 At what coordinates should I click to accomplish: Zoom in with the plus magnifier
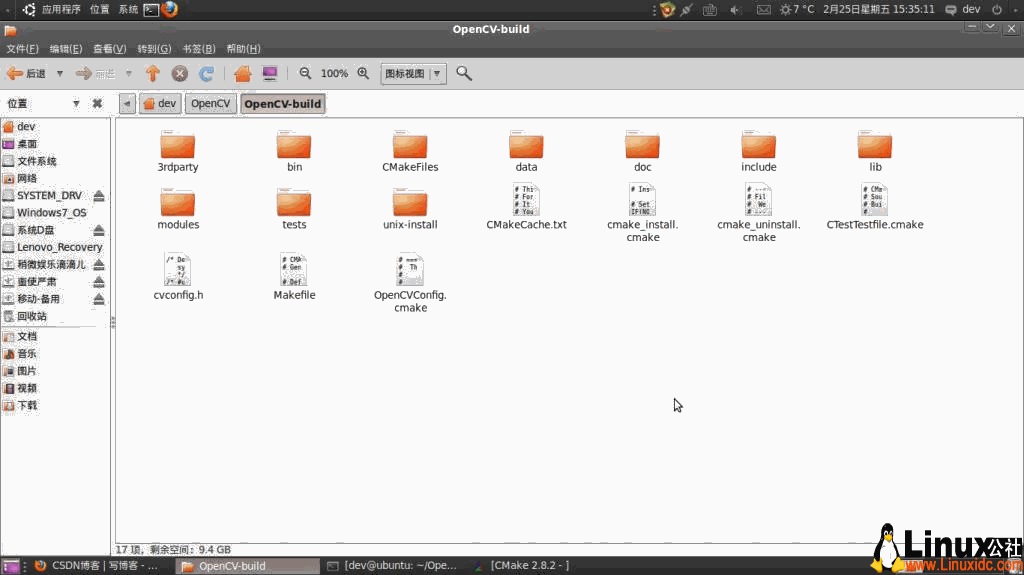363,73
